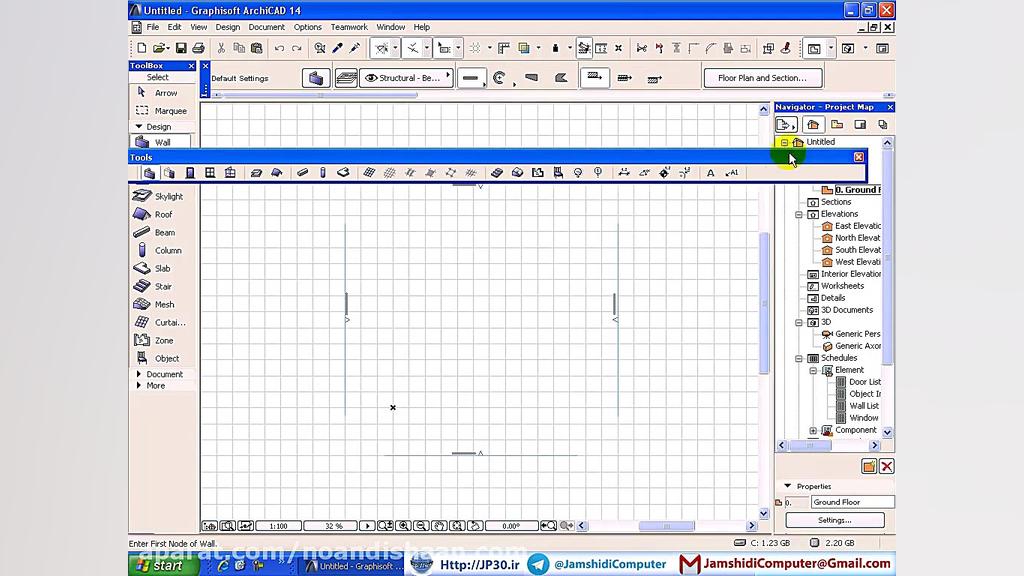Pick the Column icon in floating Tools bar
The height and width of the screenshot is (576, 1024).
(323, 173)
